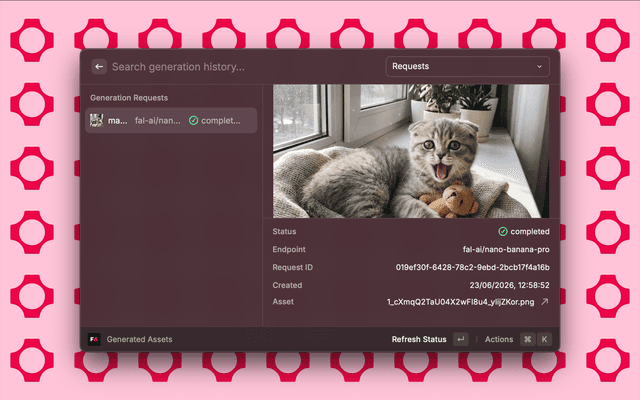Click the completed status check icon in details
Viewport: 640px width, 400px height.
(x=503, y=231)
